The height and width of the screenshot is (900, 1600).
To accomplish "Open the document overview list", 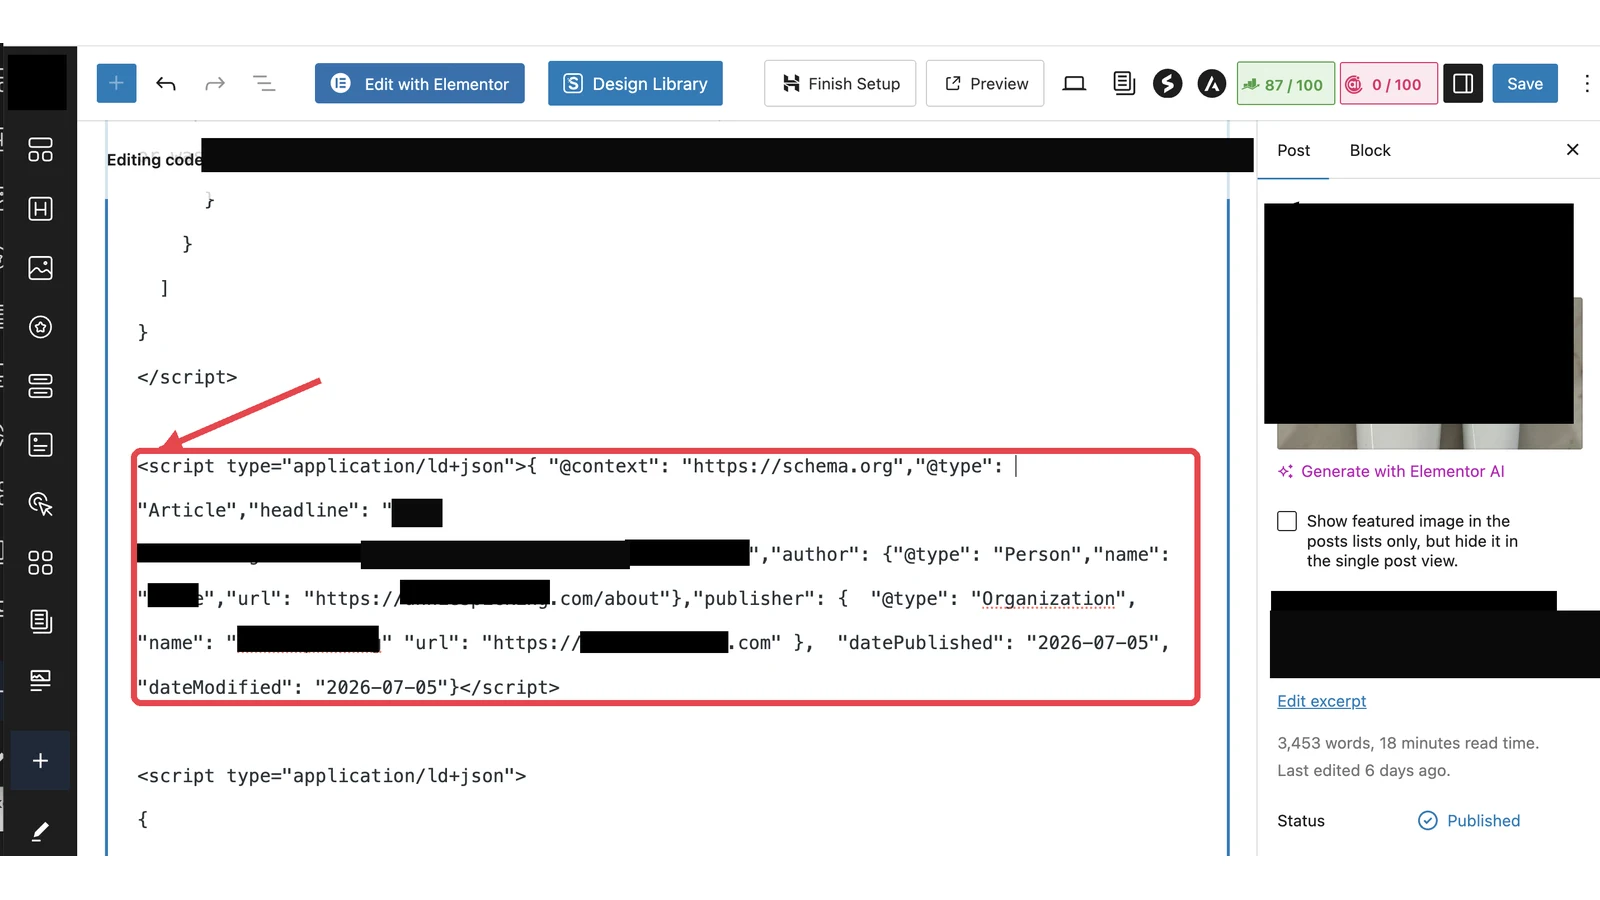I will pos(264,84).
